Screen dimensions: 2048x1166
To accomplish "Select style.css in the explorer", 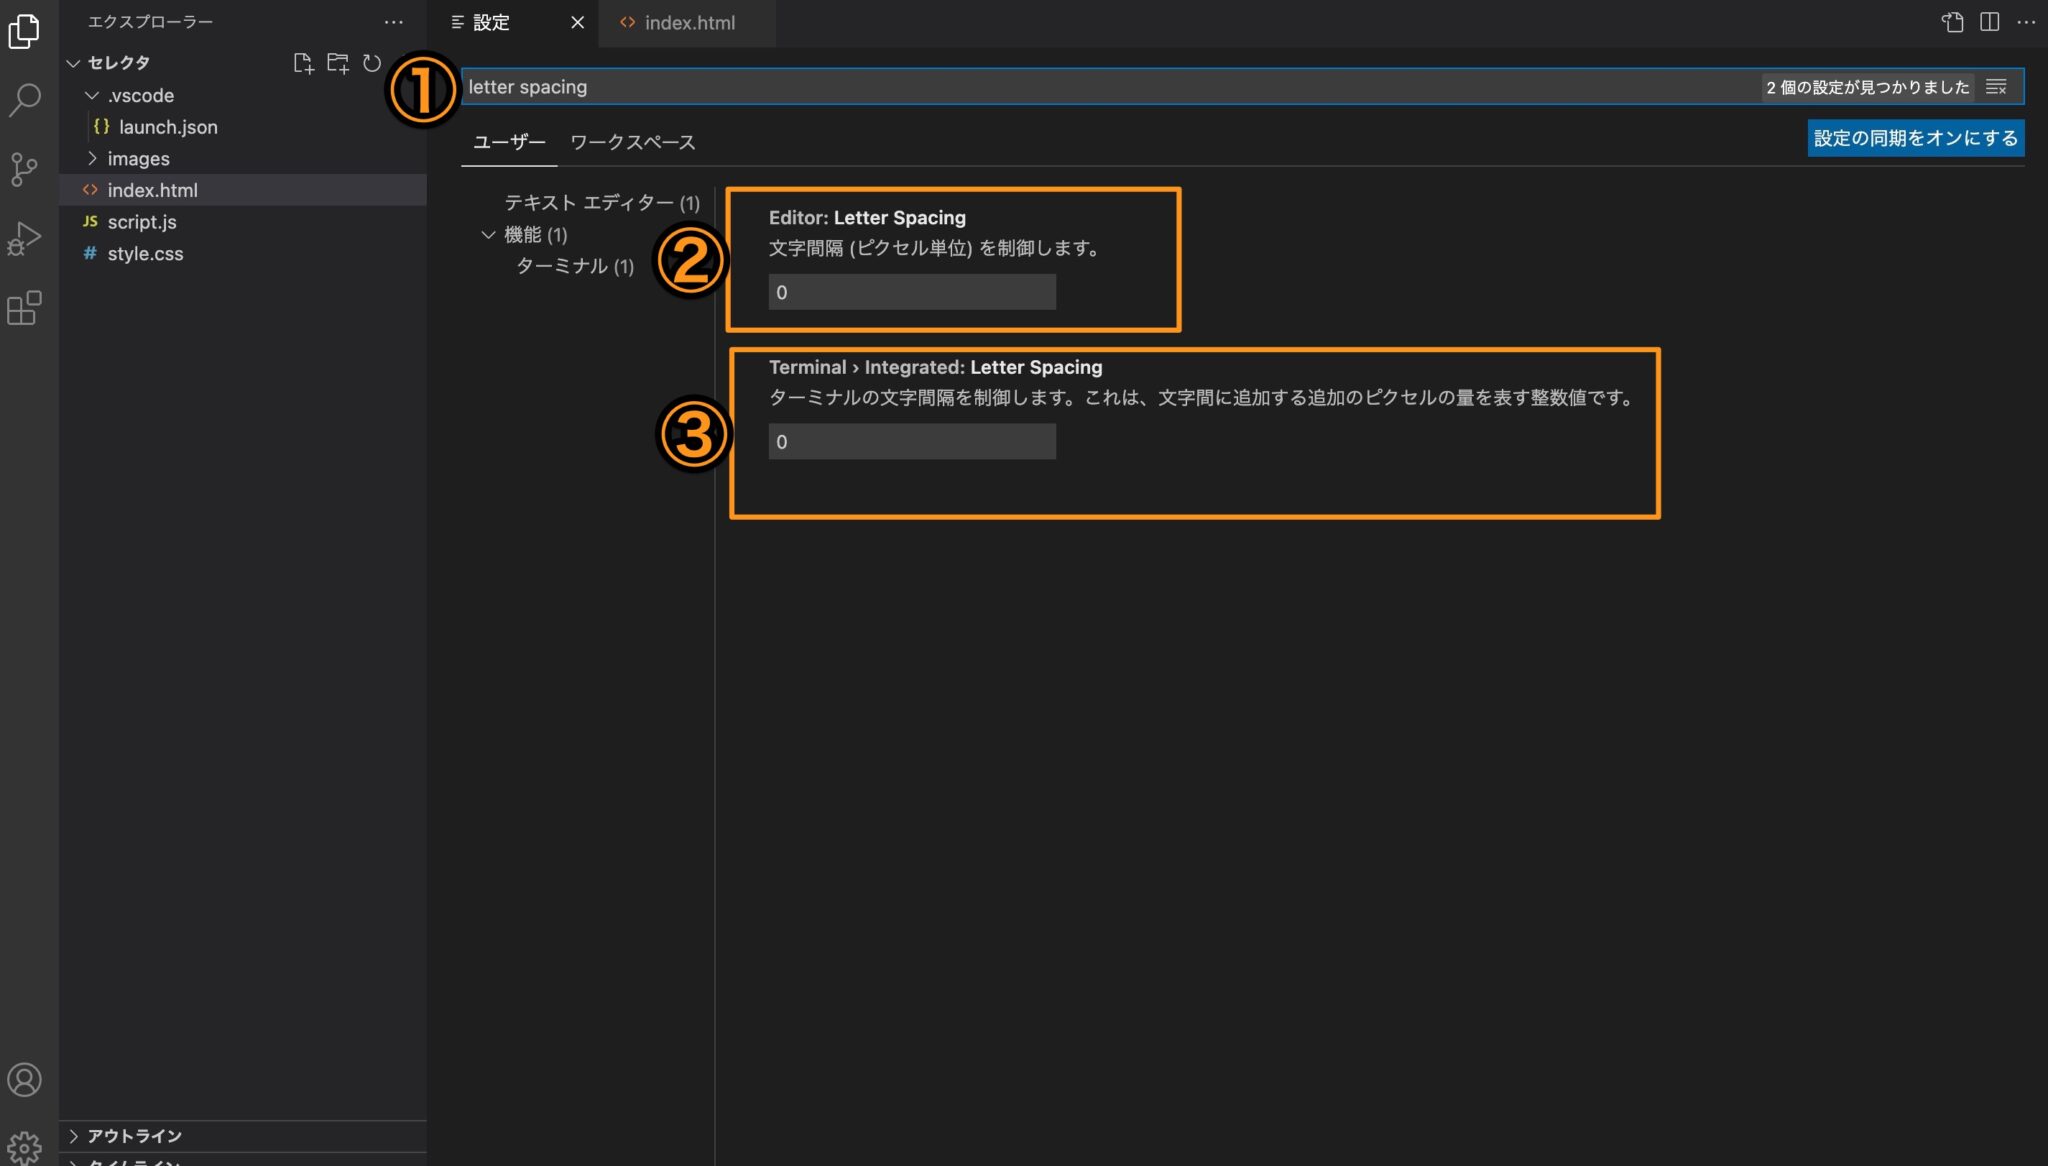I will [145, 253].
